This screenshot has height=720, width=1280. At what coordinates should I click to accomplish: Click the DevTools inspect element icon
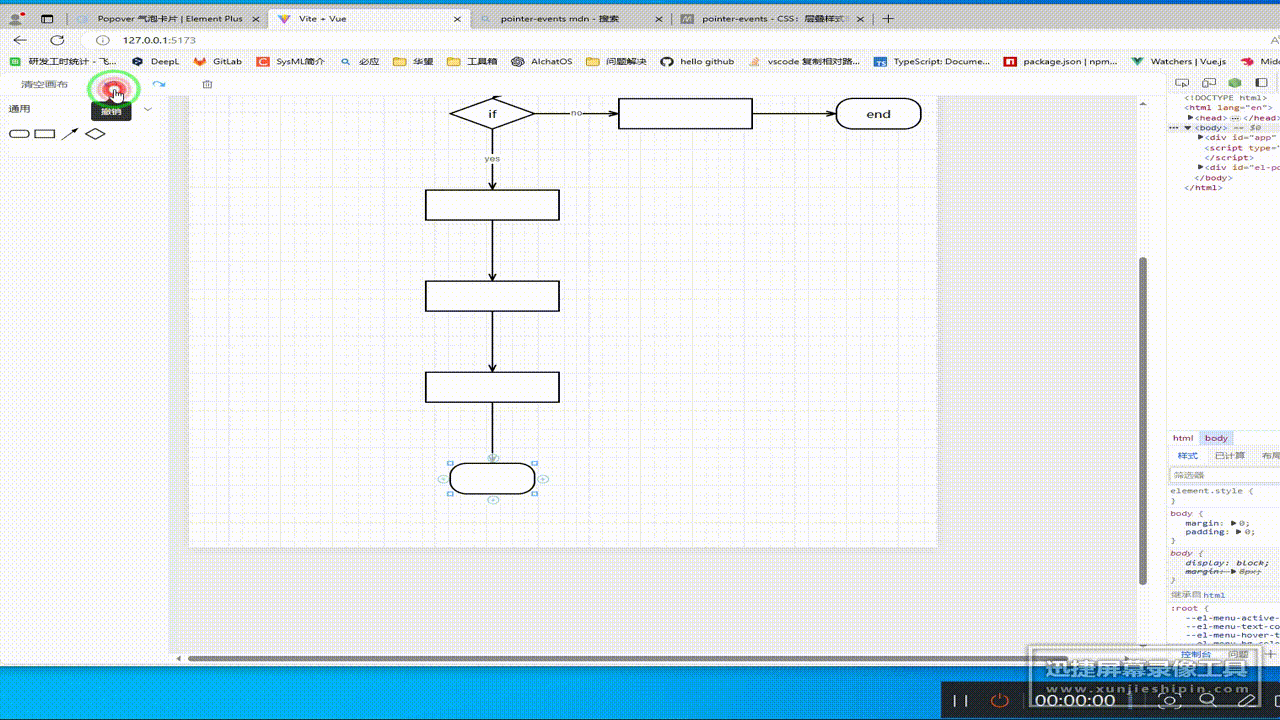1182,83
